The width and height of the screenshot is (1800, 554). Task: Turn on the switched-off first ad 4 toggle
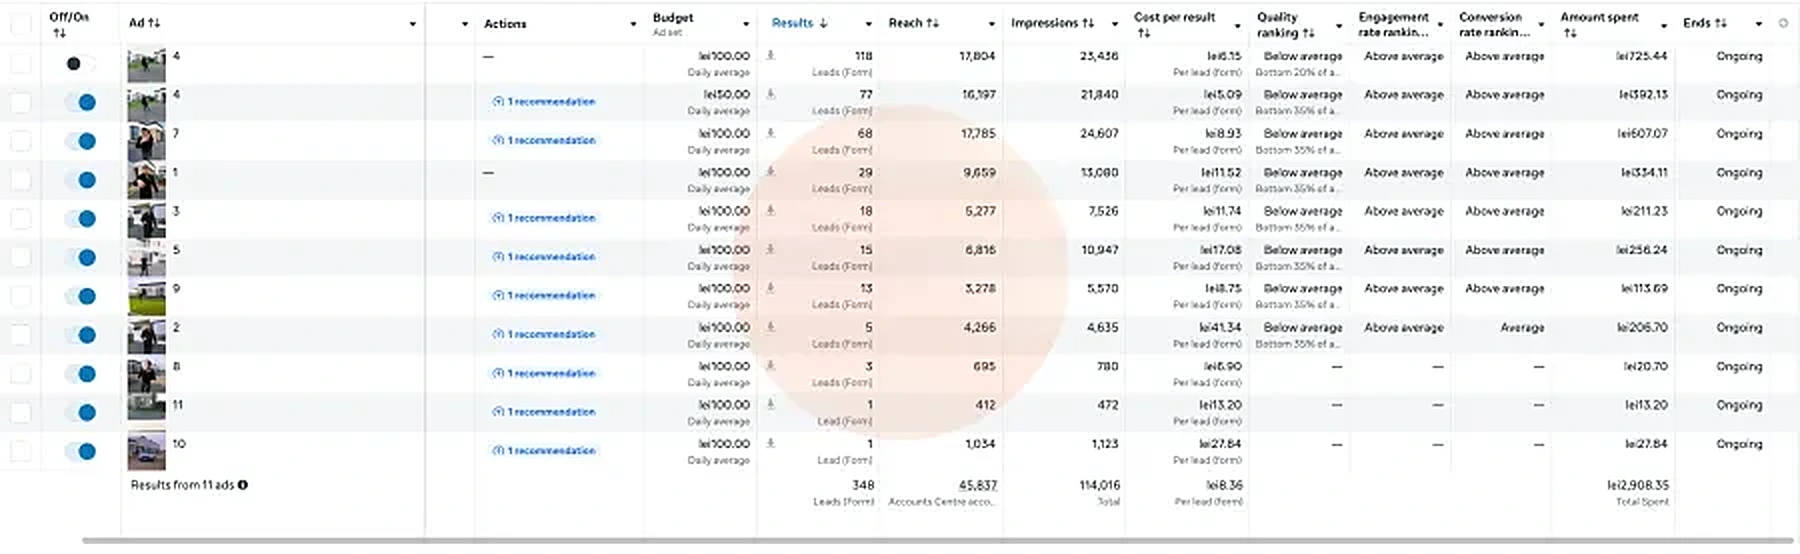click(x=79, y=63)
